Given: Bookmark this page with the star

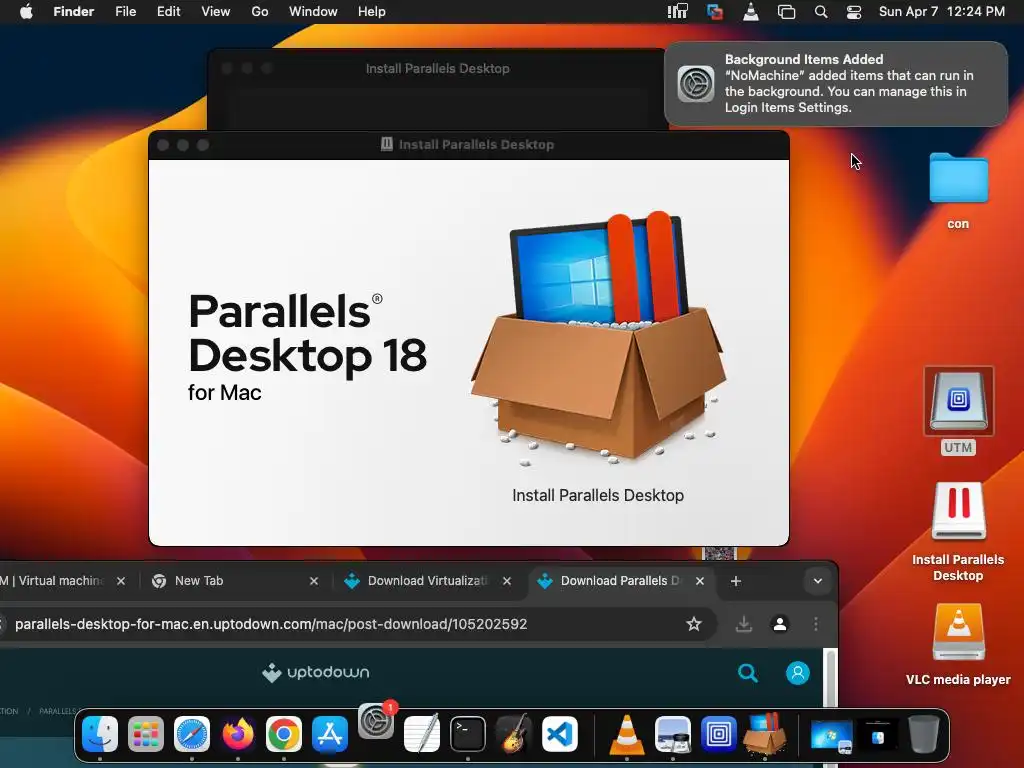Looking at the screenshot, I should pyautogui.click(x=694, y=624).
